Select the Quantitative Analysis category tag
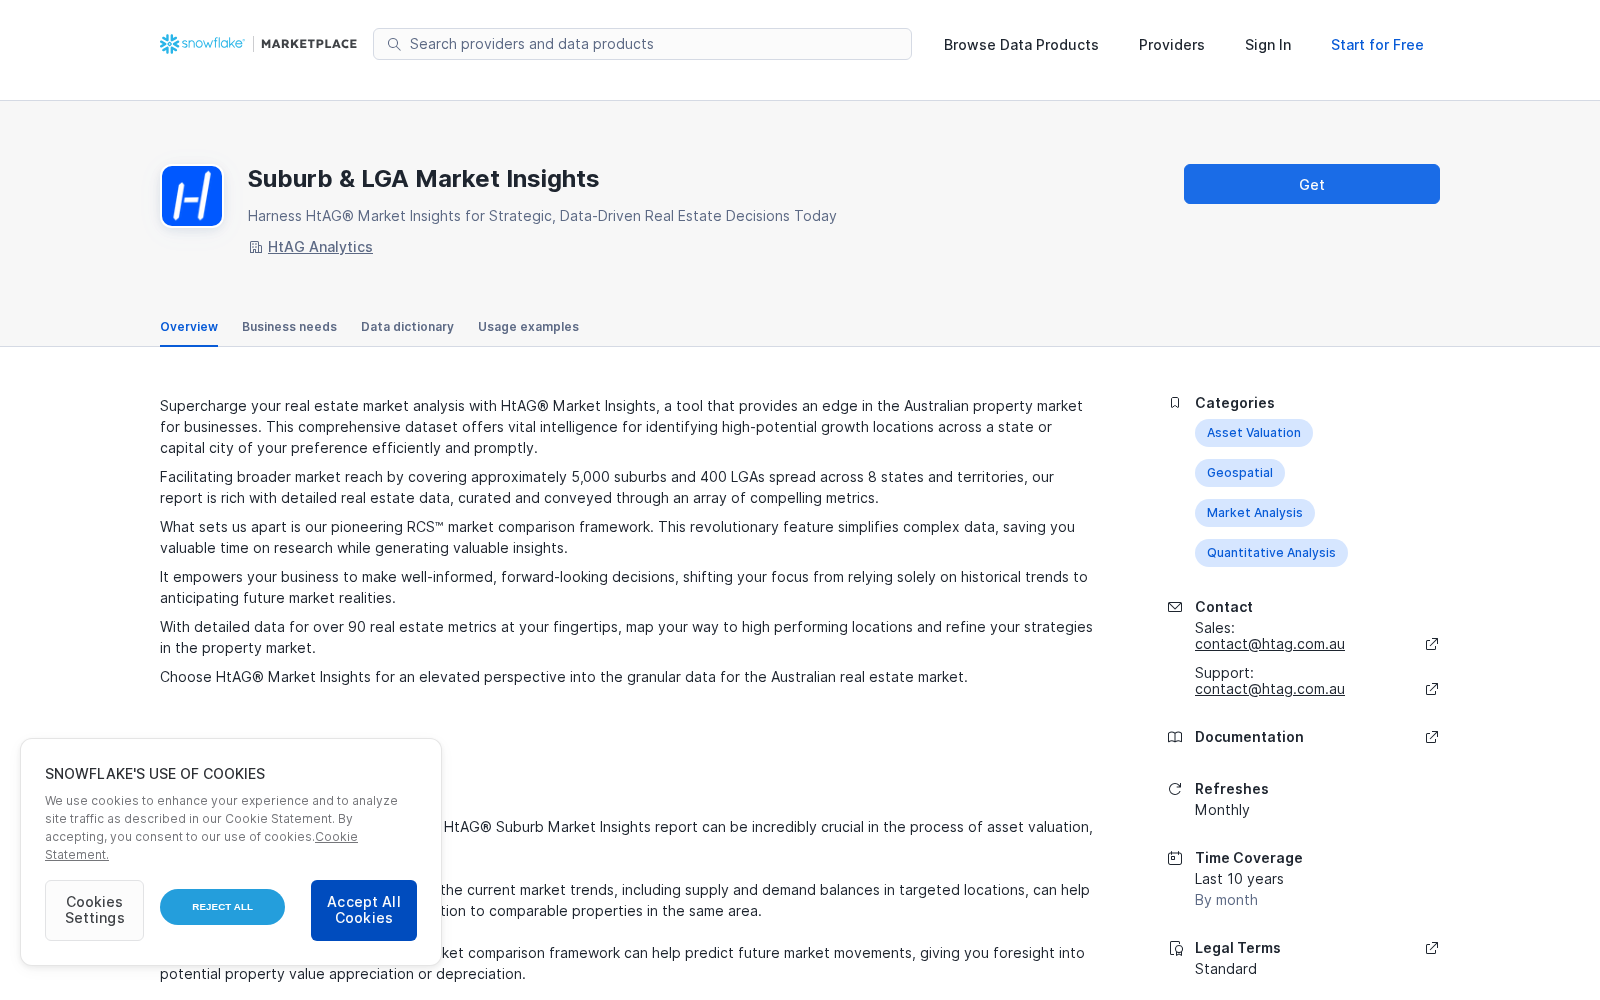Image resolution: width=1600 pixels, height=1000 pixels. tap(1271, 553)
